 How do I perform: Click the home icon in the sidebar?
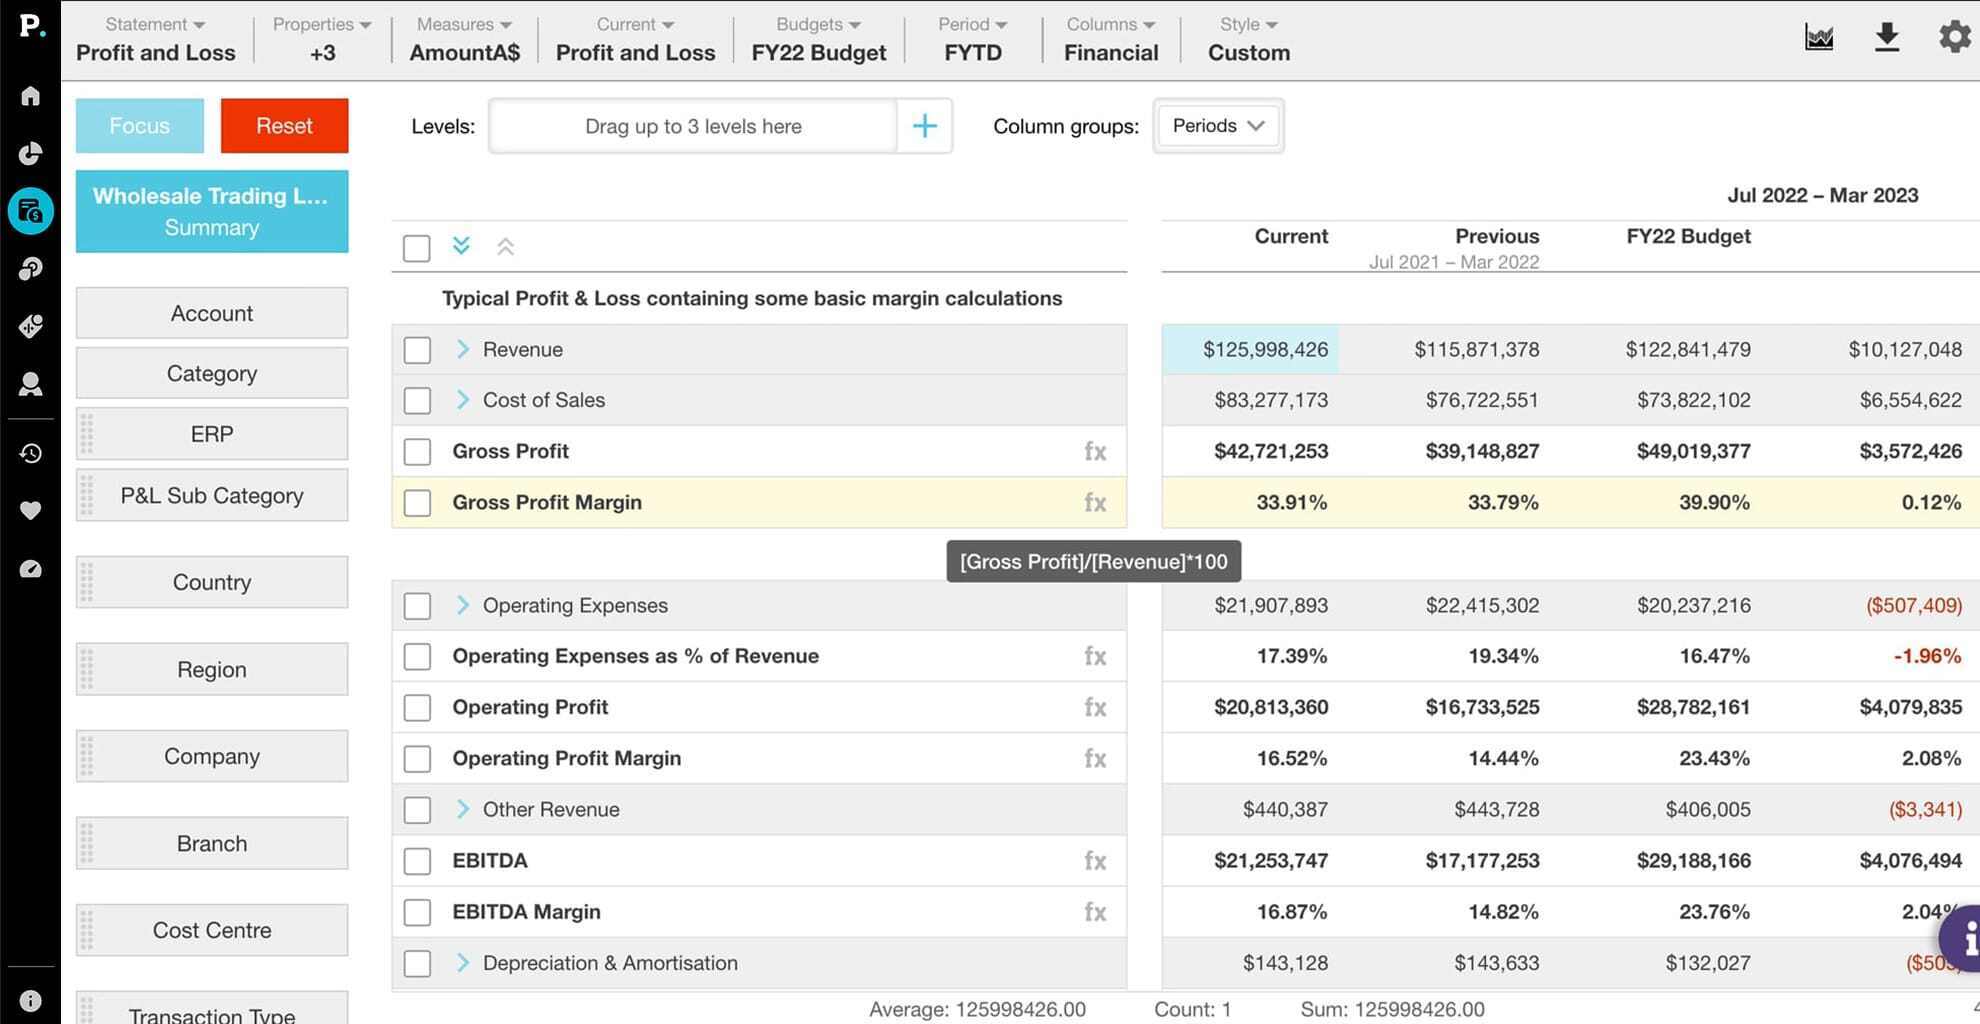pos(31,96)
